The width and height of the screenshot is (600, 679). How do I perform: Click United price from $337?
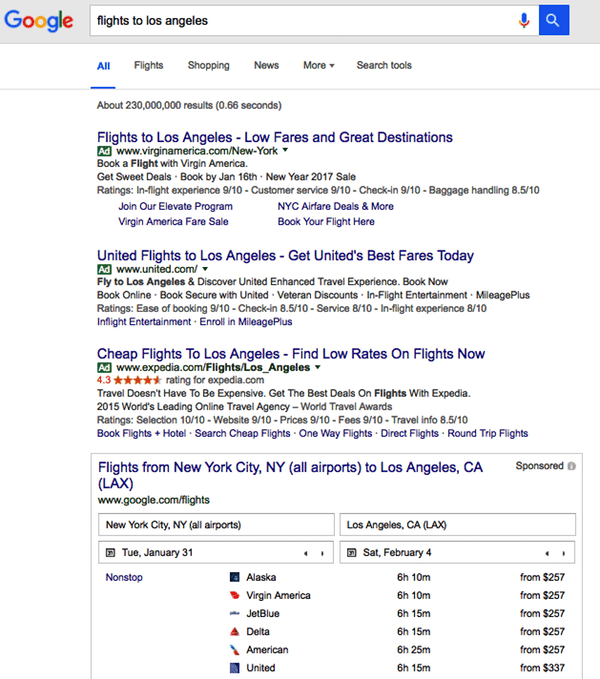[x=542, y=668]
